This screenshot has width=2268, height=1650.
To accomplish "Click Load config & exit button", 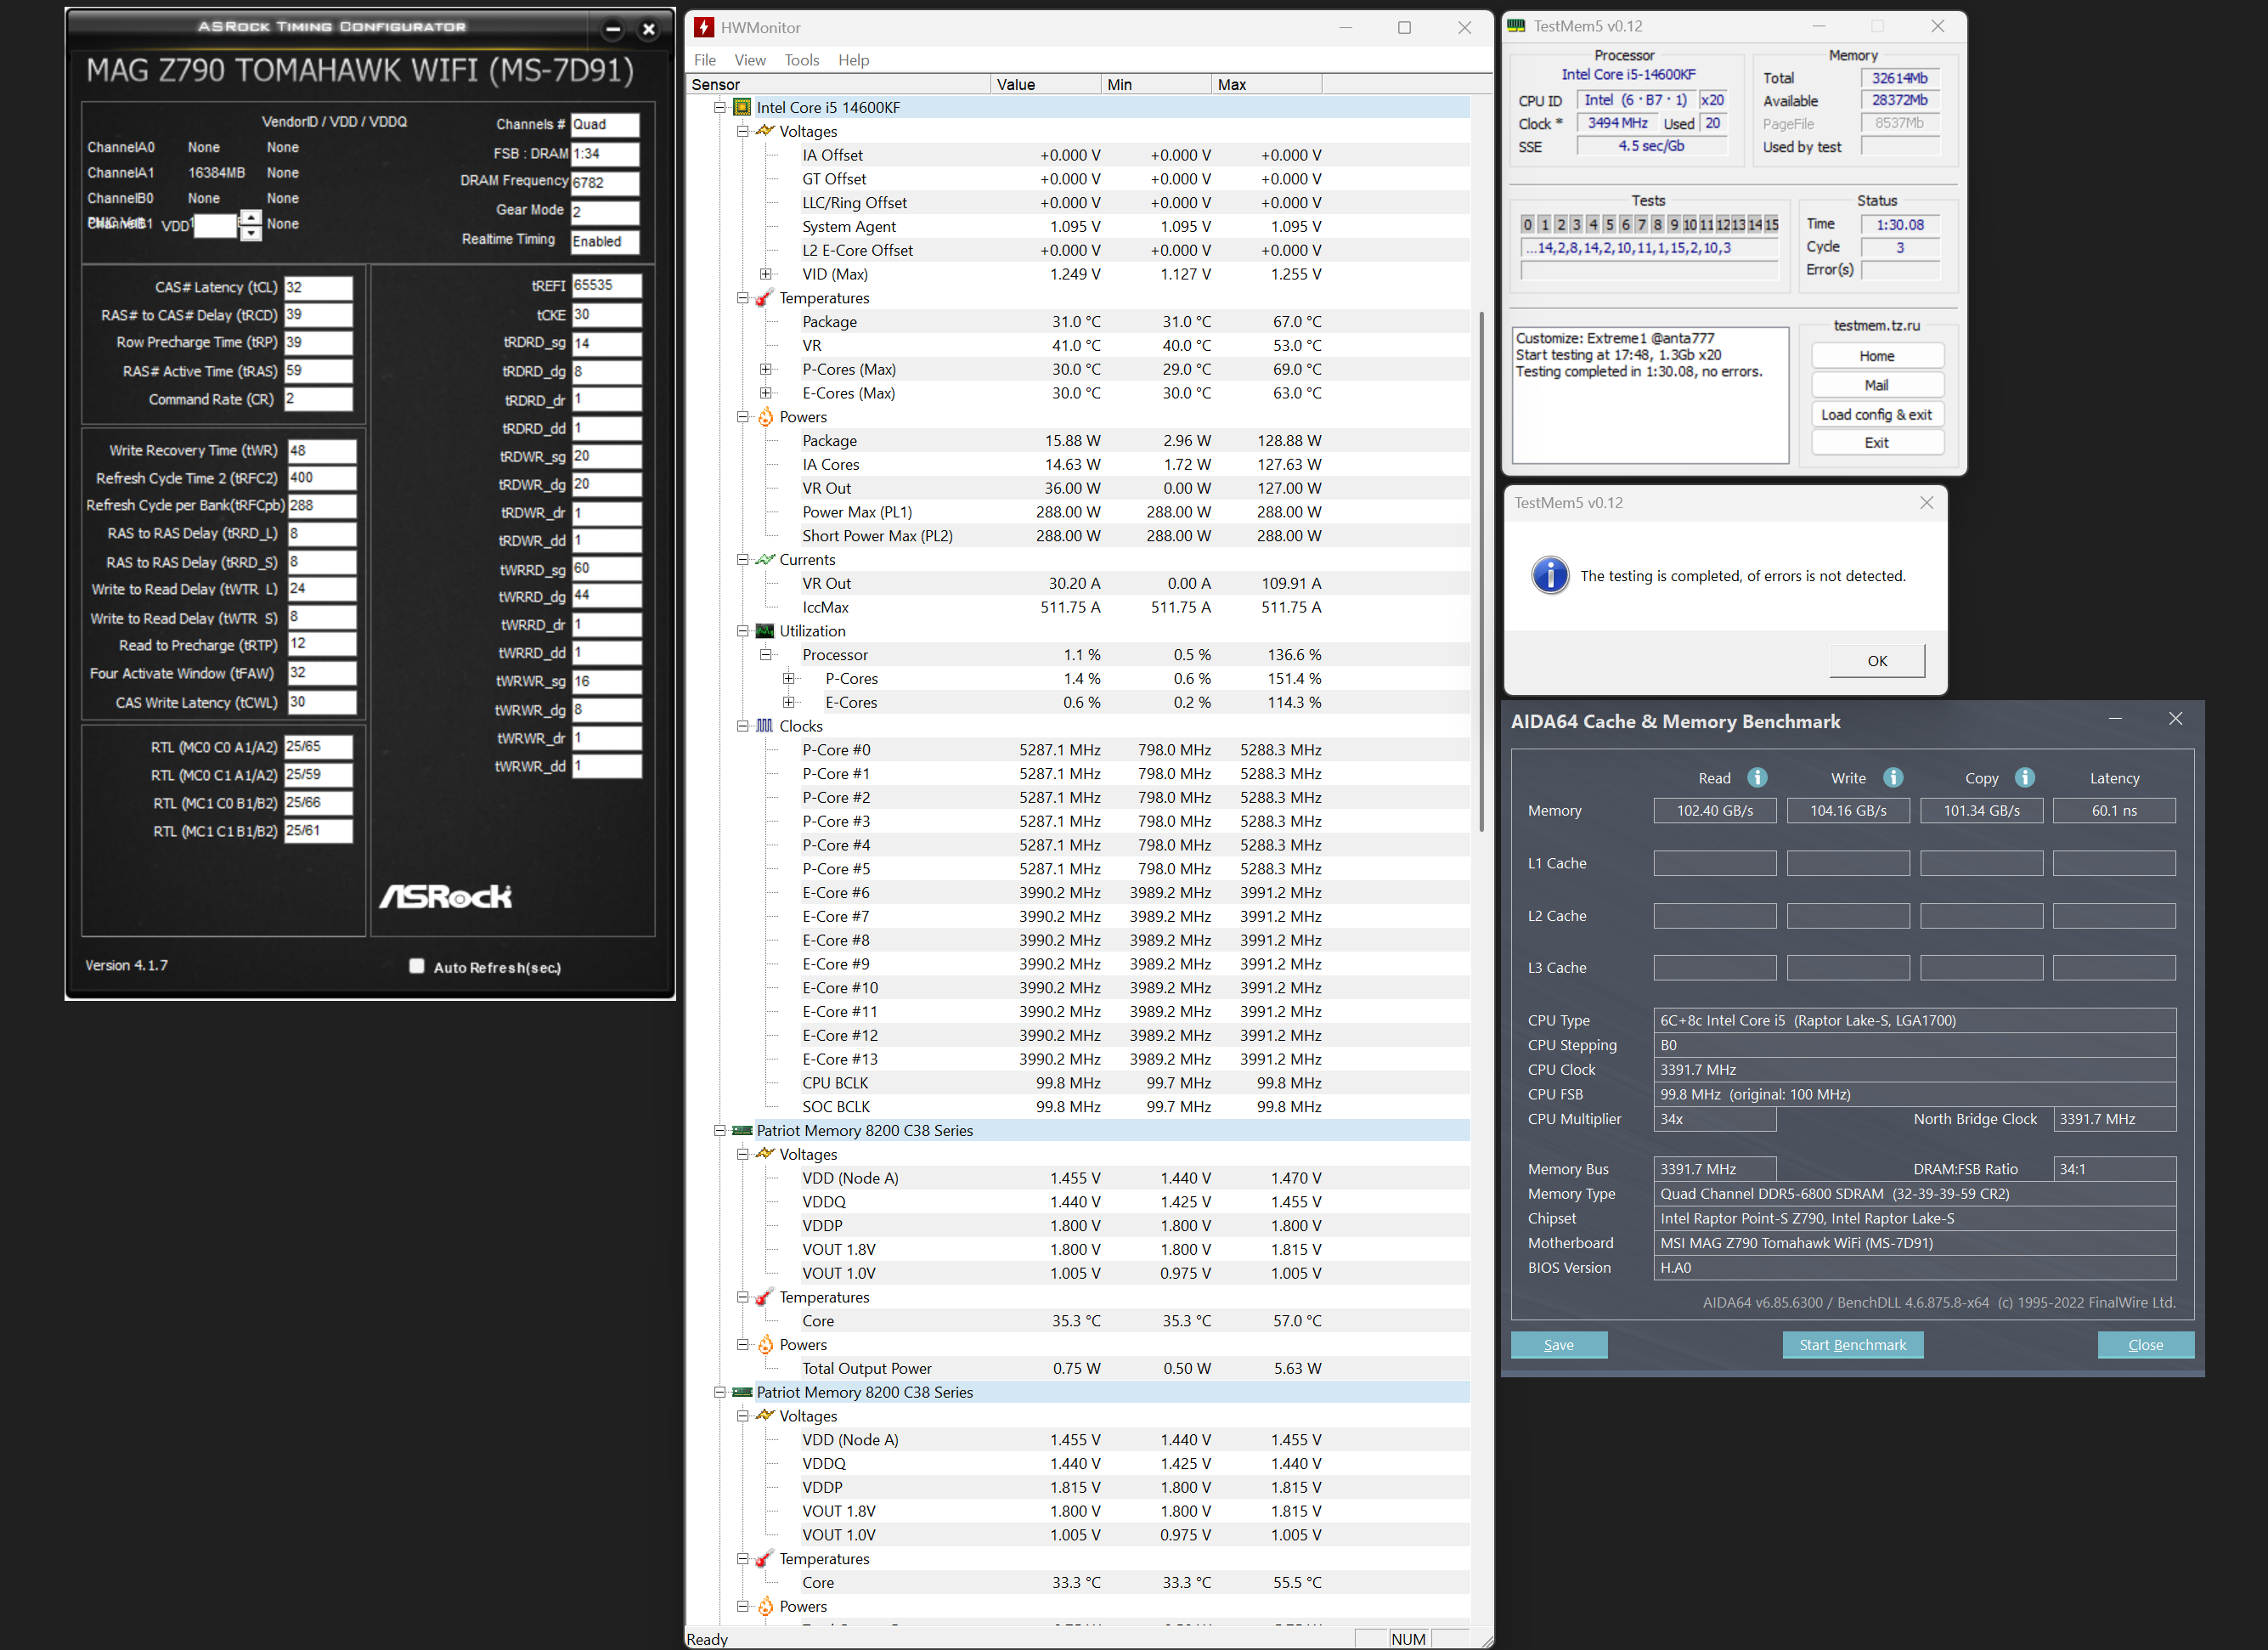I will tap(1876, 414).
